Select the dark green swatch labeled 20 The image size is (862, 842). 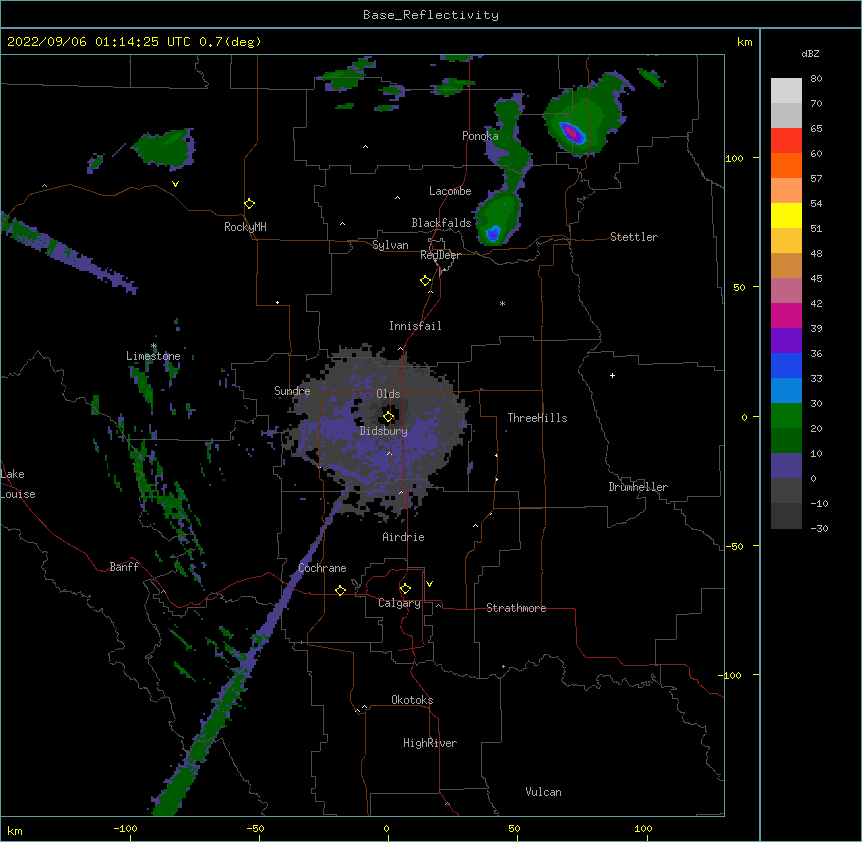[786, 440]
